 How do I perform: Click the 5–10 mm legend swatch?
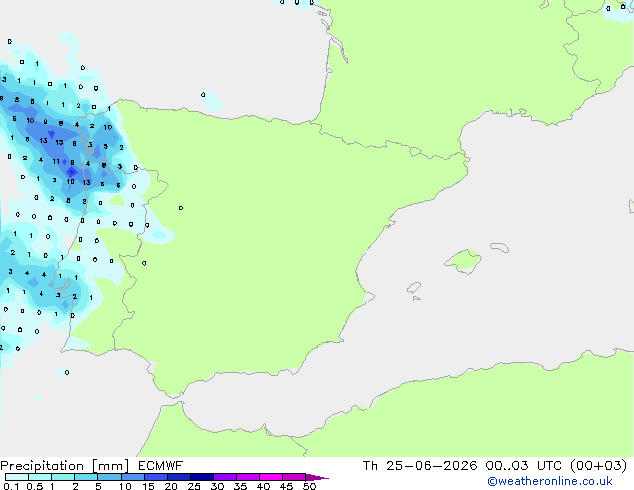pyautogui.click(x=109, y=477)
